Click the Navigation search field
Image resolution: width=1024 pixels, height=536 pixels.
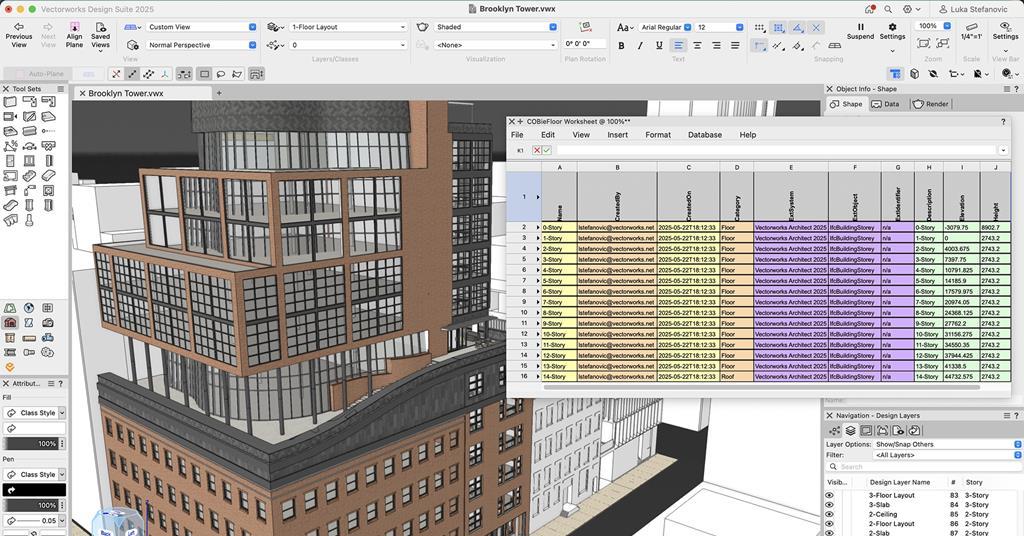[x=923, y=467]
